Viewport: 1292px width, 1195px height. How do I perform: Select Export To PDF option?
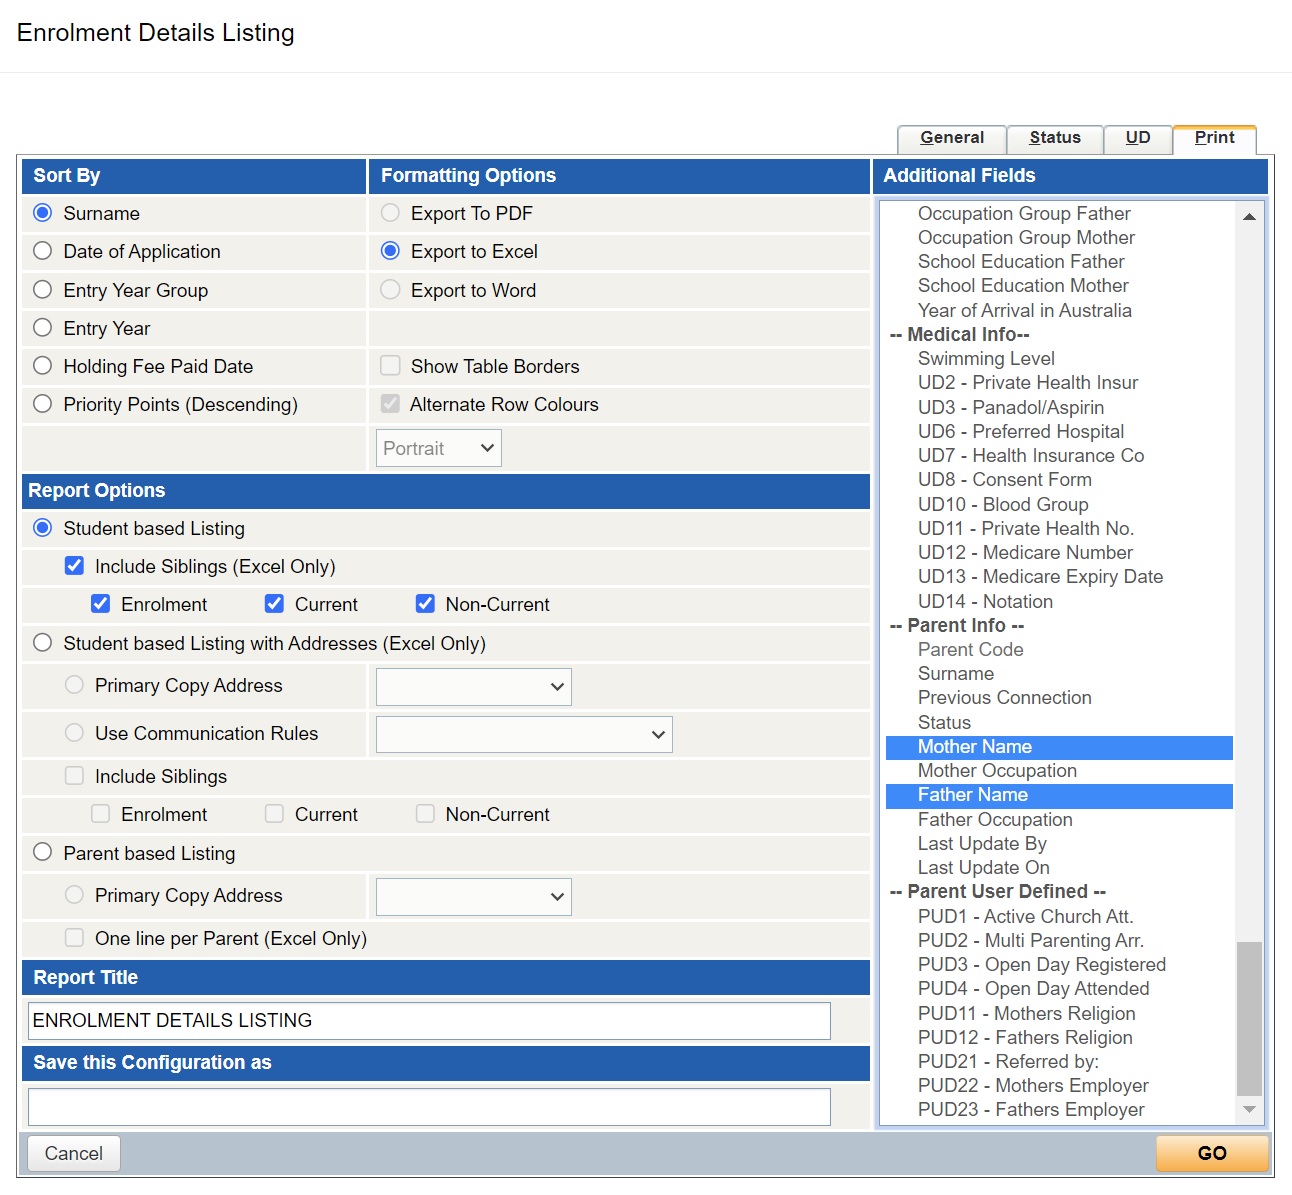coord(391,213)
